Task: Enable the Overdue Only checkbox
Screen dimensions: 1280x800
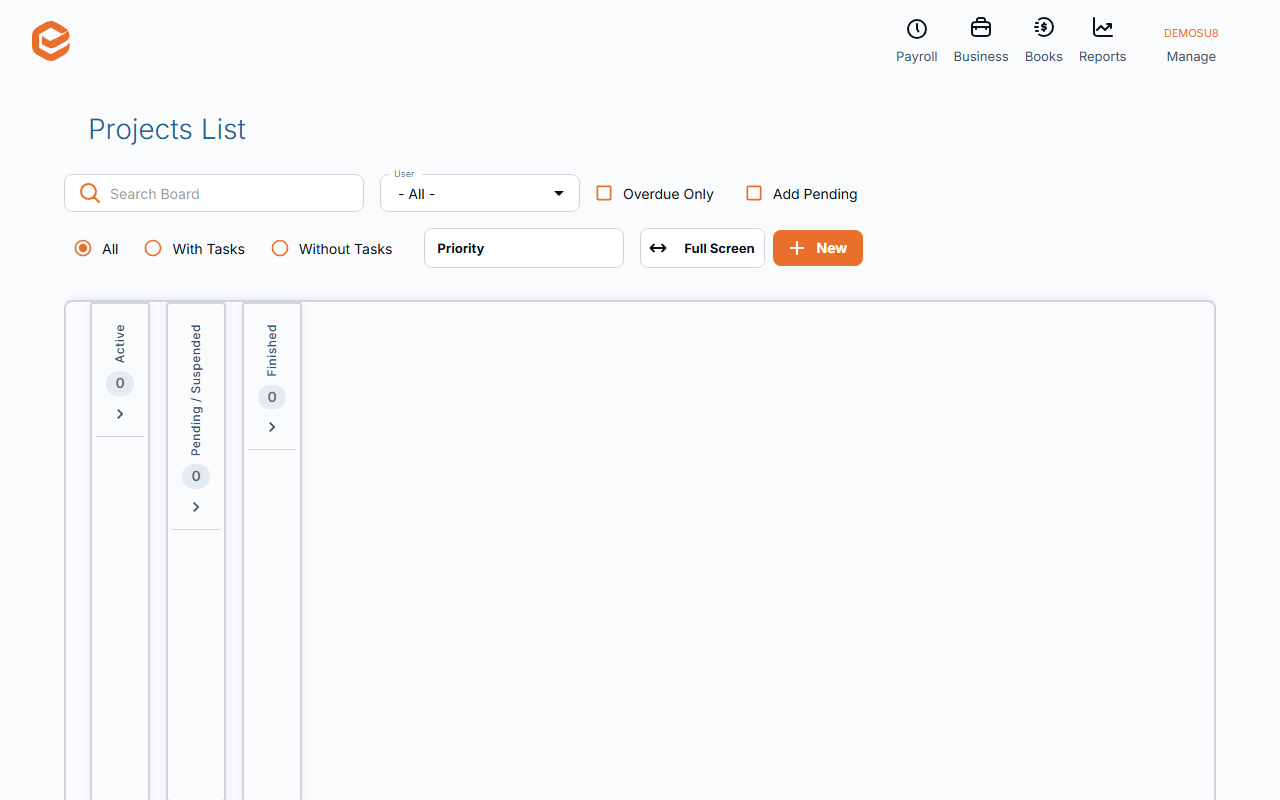Action: [604, 193]
